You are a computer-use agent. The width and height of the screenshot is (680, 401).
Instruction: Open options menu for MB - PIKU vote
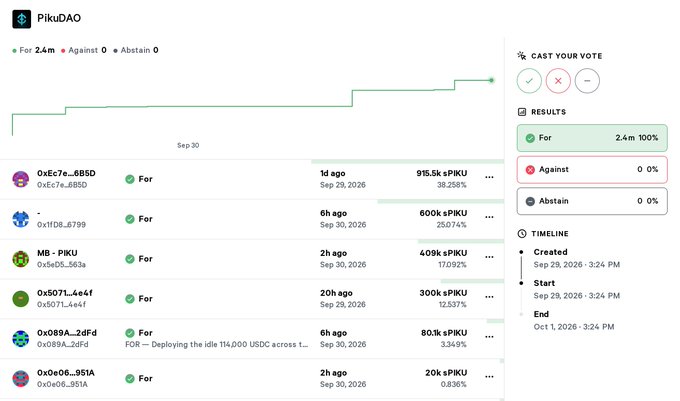click(x=489, y=257)
